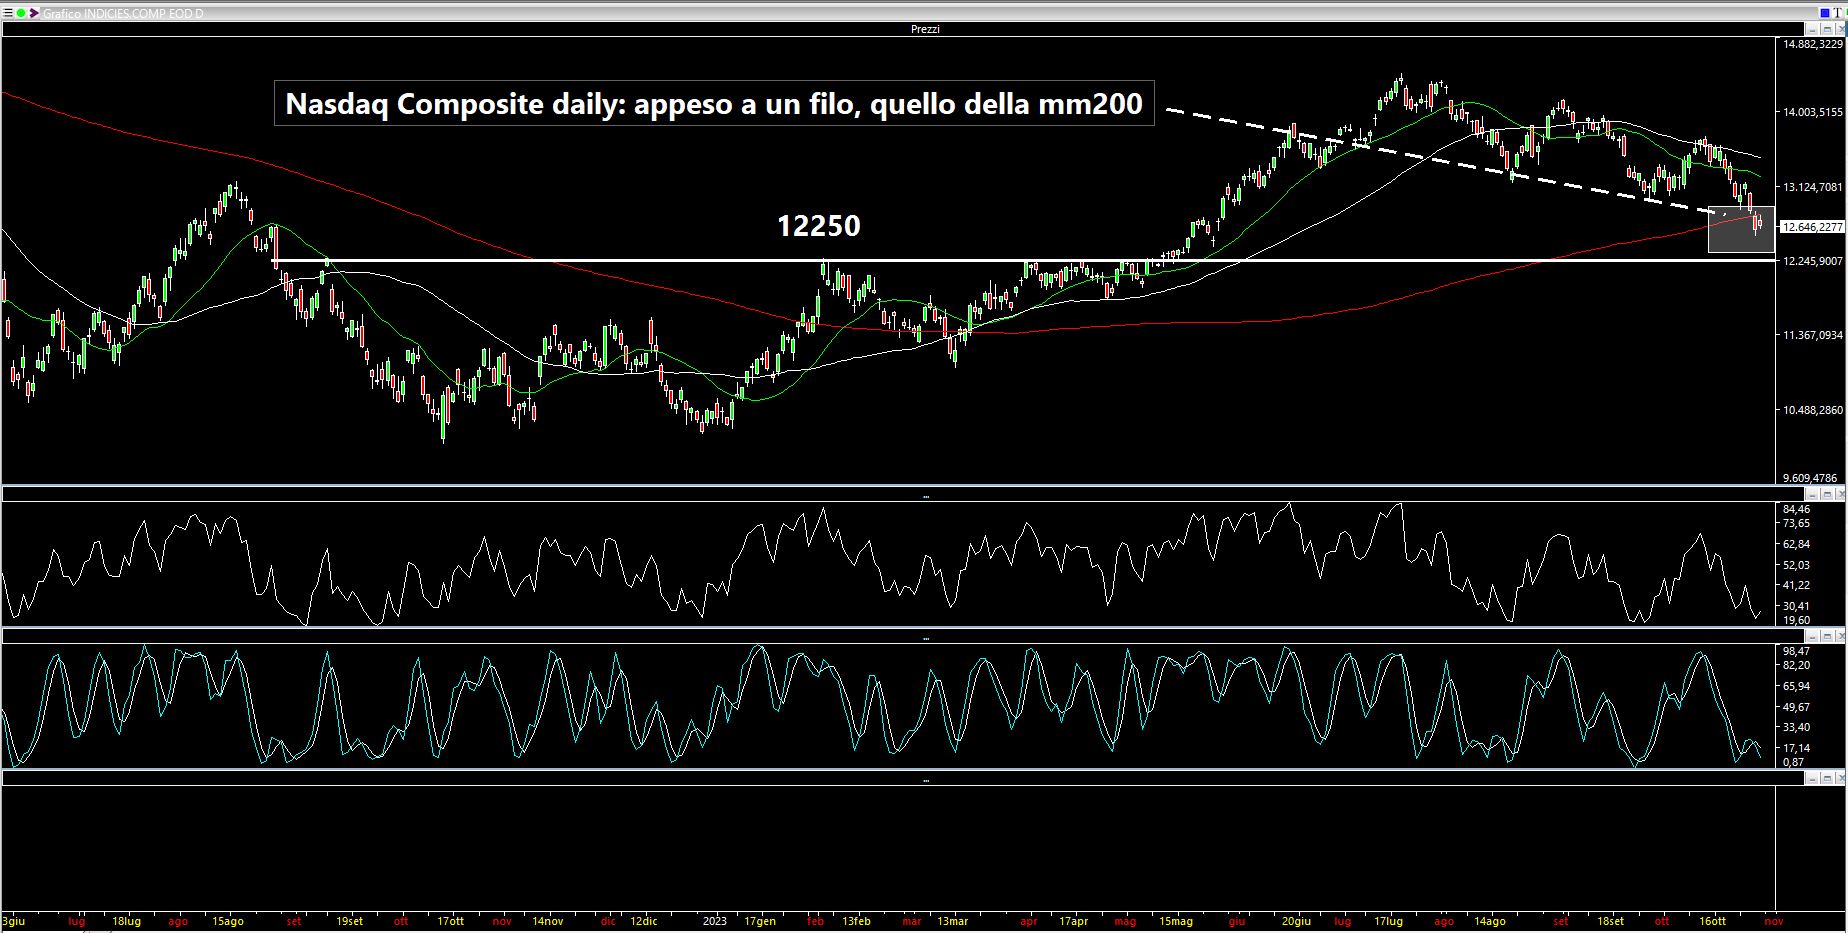Click the 14.003,5155 price axis label
This screenshot has width=1848, height=933.
[x=1813, y=112]
